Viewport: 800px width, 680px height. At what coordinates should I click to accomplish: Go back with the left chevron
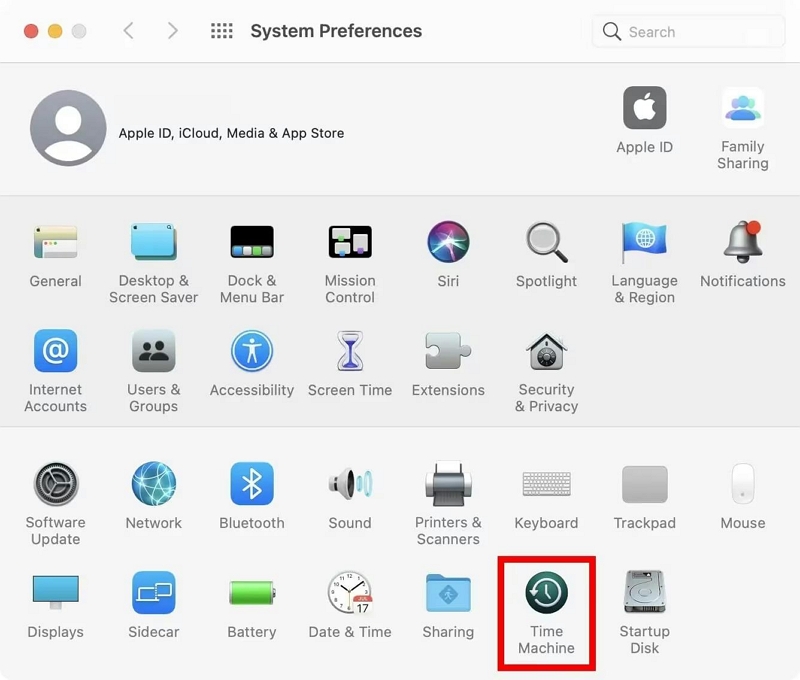tap(129, 31)
